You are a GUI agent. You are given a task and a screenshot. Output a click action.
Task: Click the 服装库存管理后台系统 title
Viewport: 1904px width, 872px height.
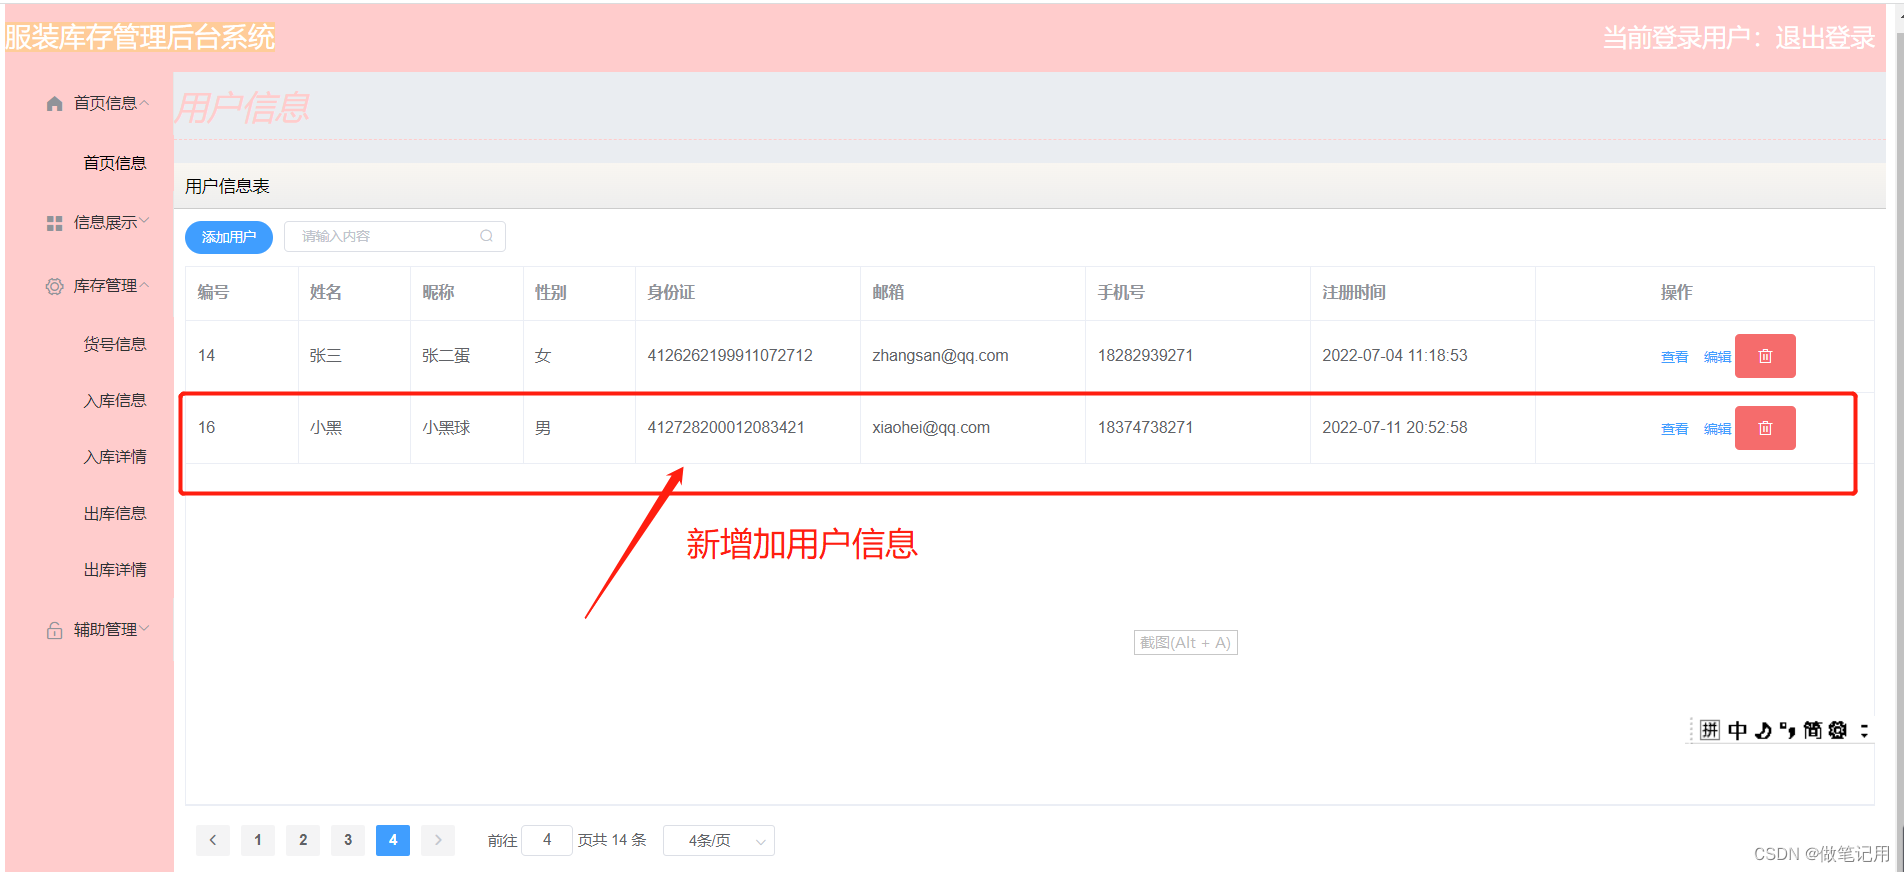140,38
